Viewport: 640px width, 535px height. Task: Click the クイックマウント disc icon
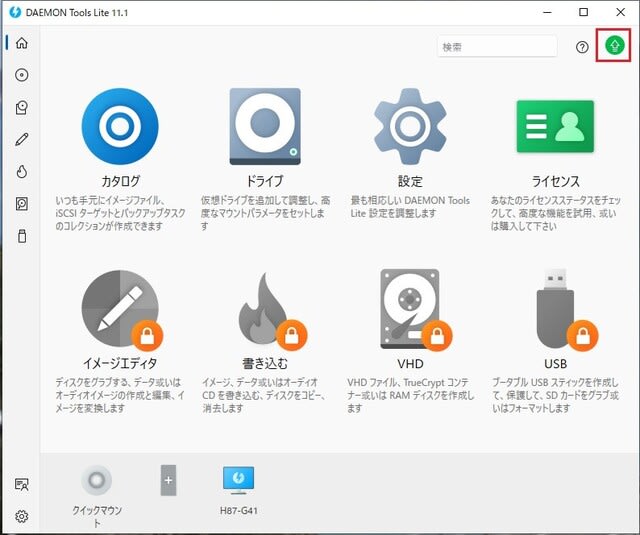pyautogui.click(x=97, y=480)
